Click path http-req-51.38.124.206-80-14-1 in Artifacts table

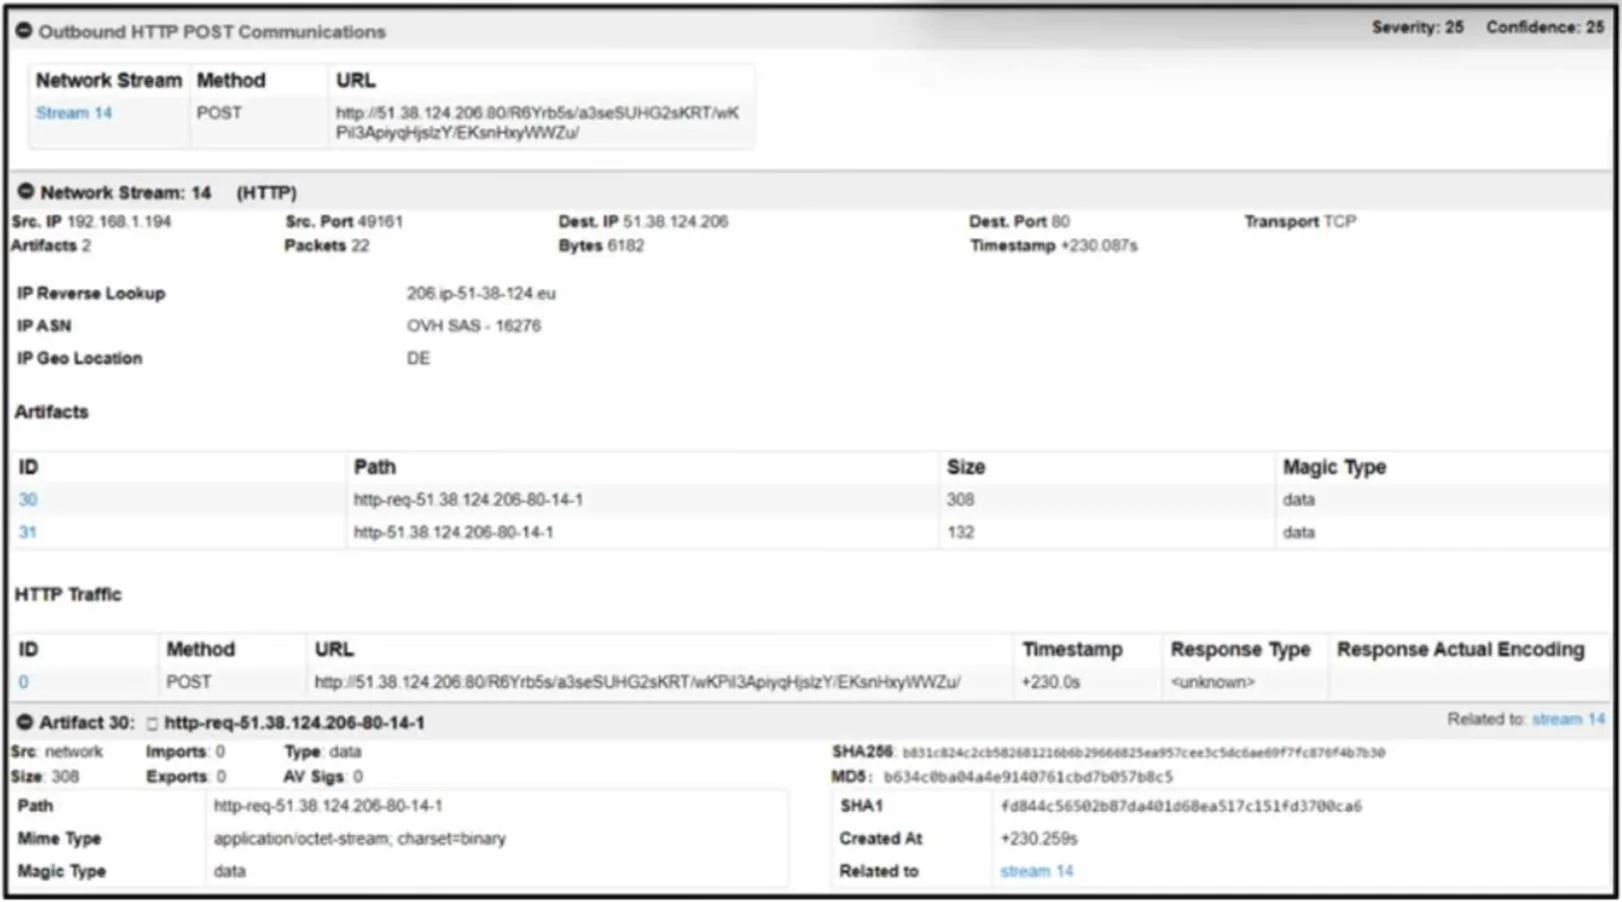pos(468,500)
